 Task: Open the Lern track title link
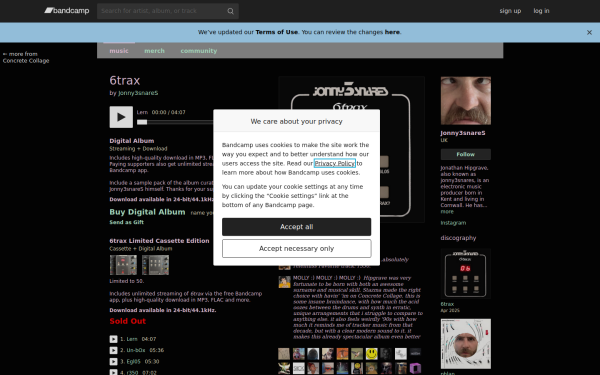132,339
